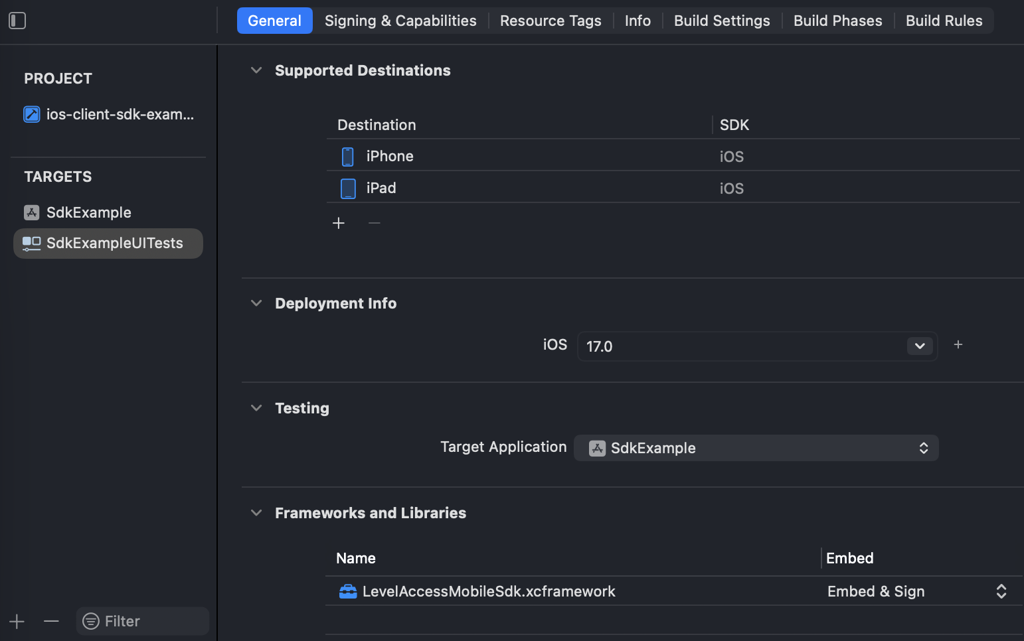Collapse the Frameworks and Libraries section
1024x641 pixels.
pos(256,513)
